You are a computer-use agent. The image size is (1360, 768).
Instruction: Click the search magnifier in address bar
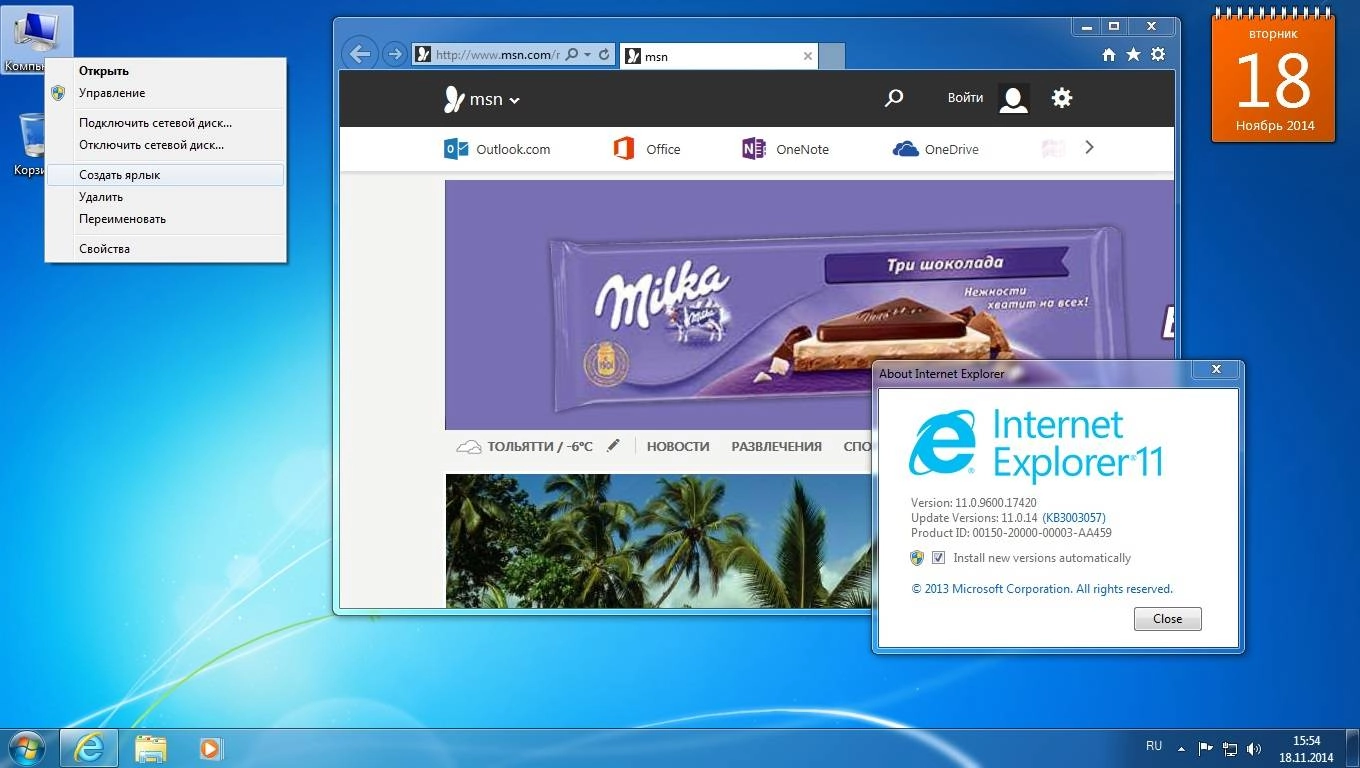pyautogui.click(x=571, y=55)
